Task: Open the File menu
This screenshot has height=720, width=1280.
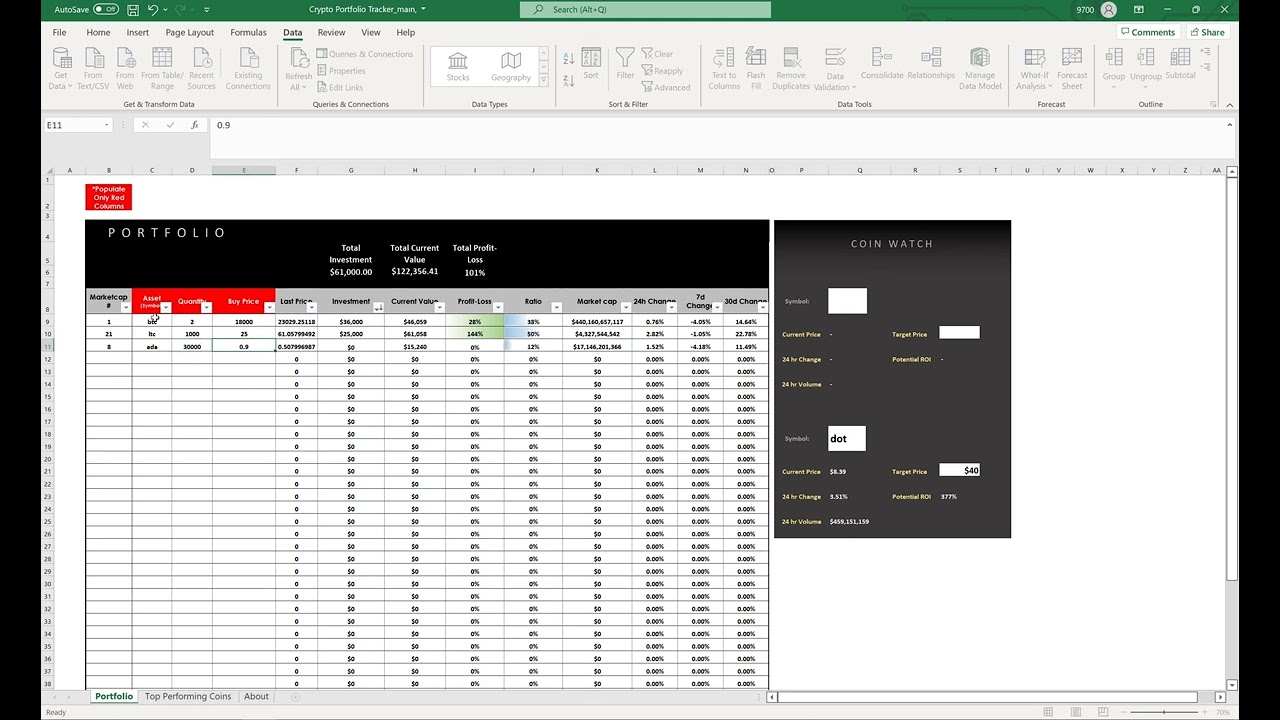Action: [59, 32]
